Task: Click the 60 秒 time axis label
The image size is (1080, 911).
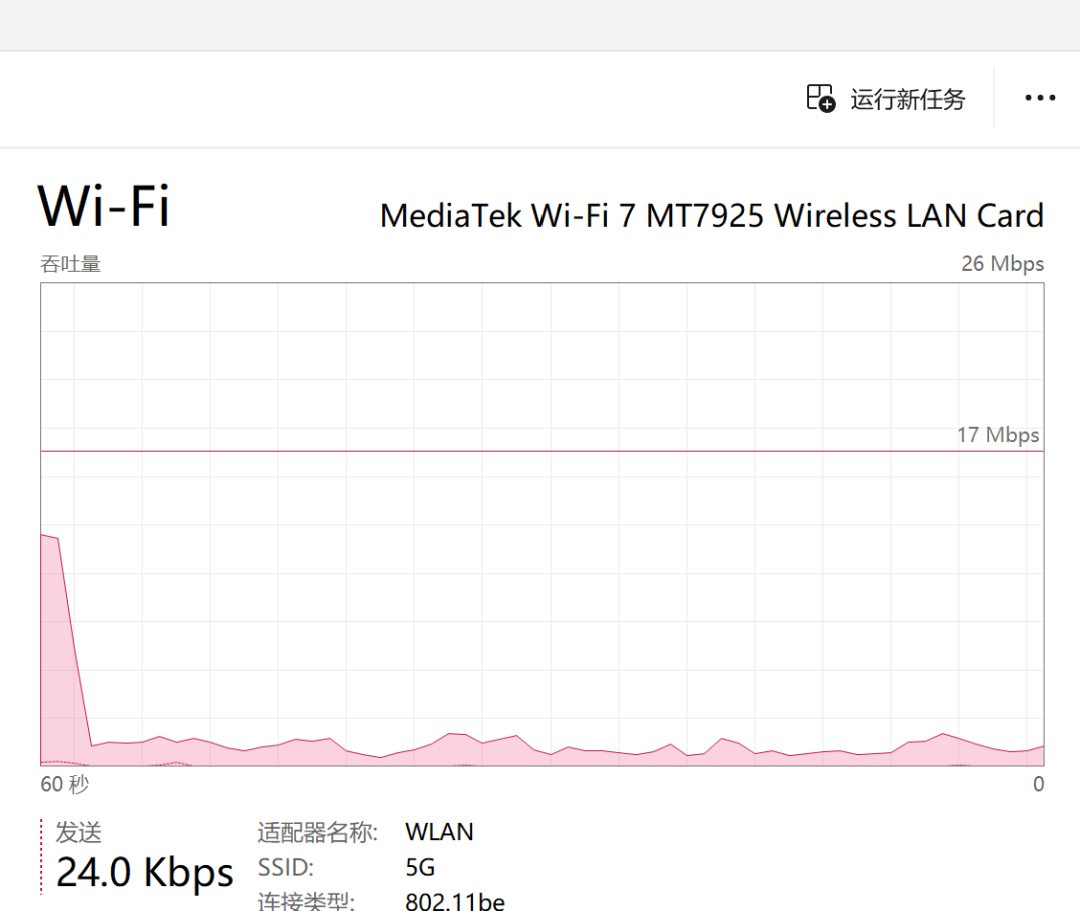Action: click(65, 784)
